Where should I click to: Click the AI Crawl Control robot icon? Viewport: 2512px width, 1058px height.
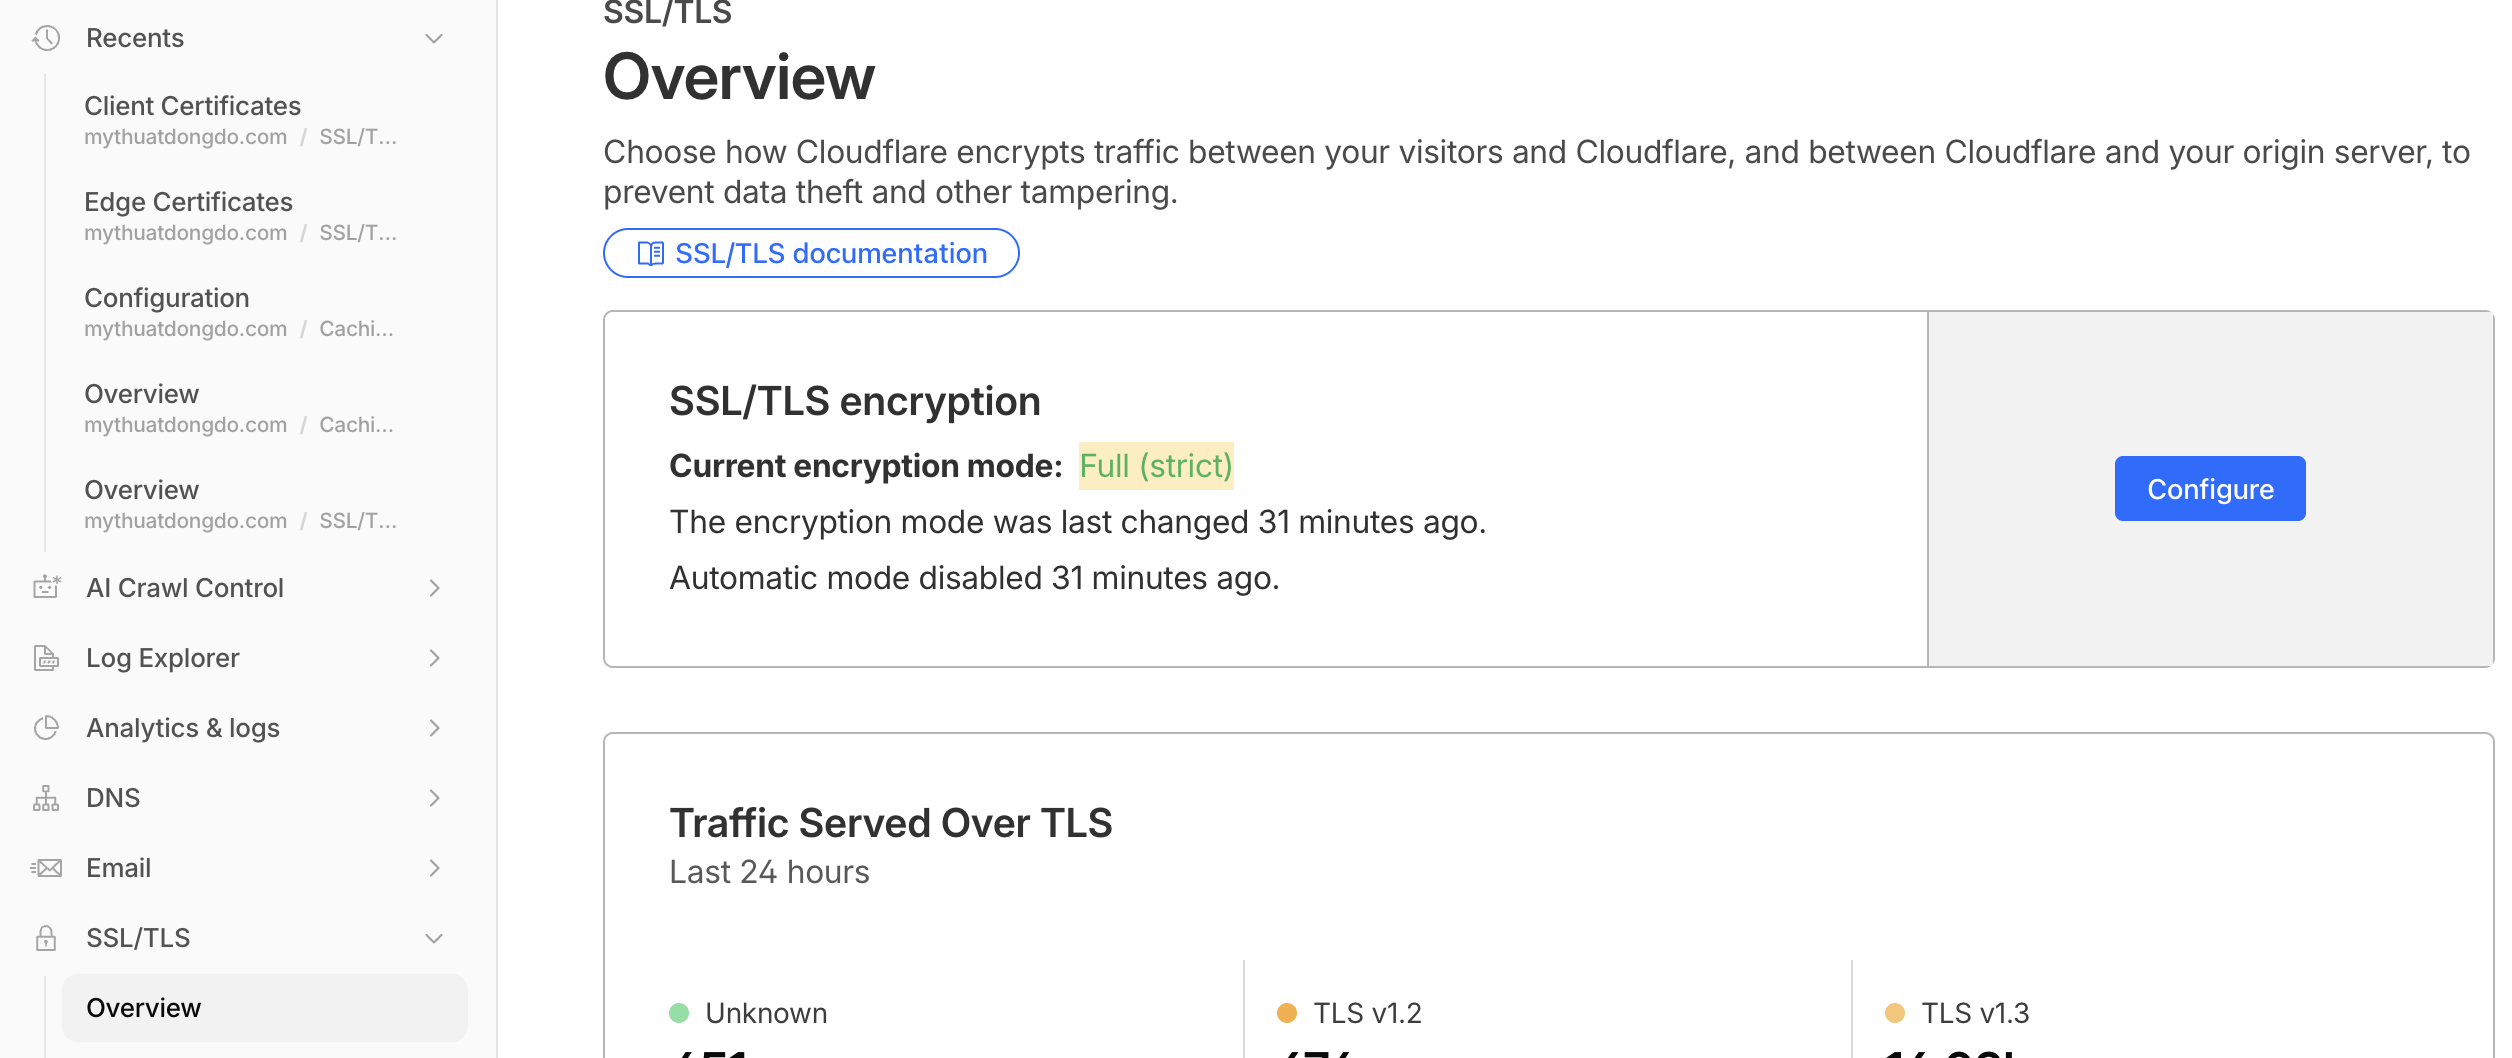[46, 587]
